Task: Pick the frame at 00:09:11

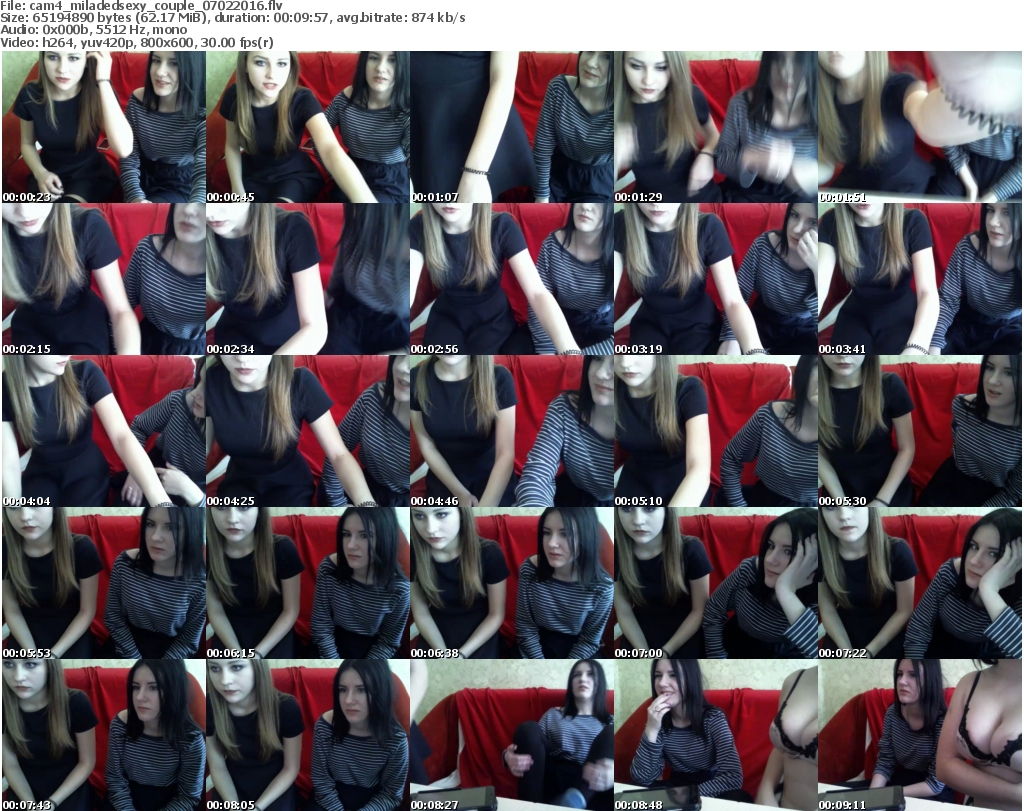Action: click(920, 735)
